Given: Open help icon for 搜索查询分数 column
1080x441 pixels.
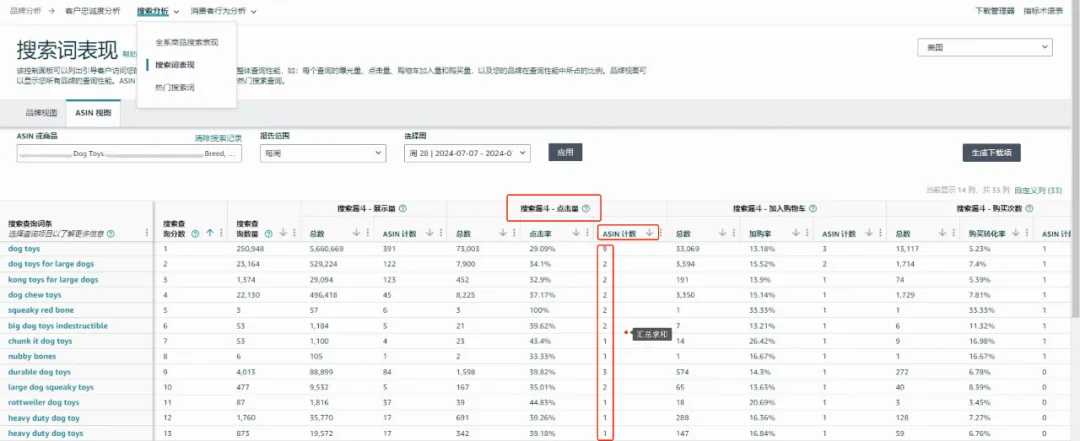Looking at the screenshot, I should point(196,233).
